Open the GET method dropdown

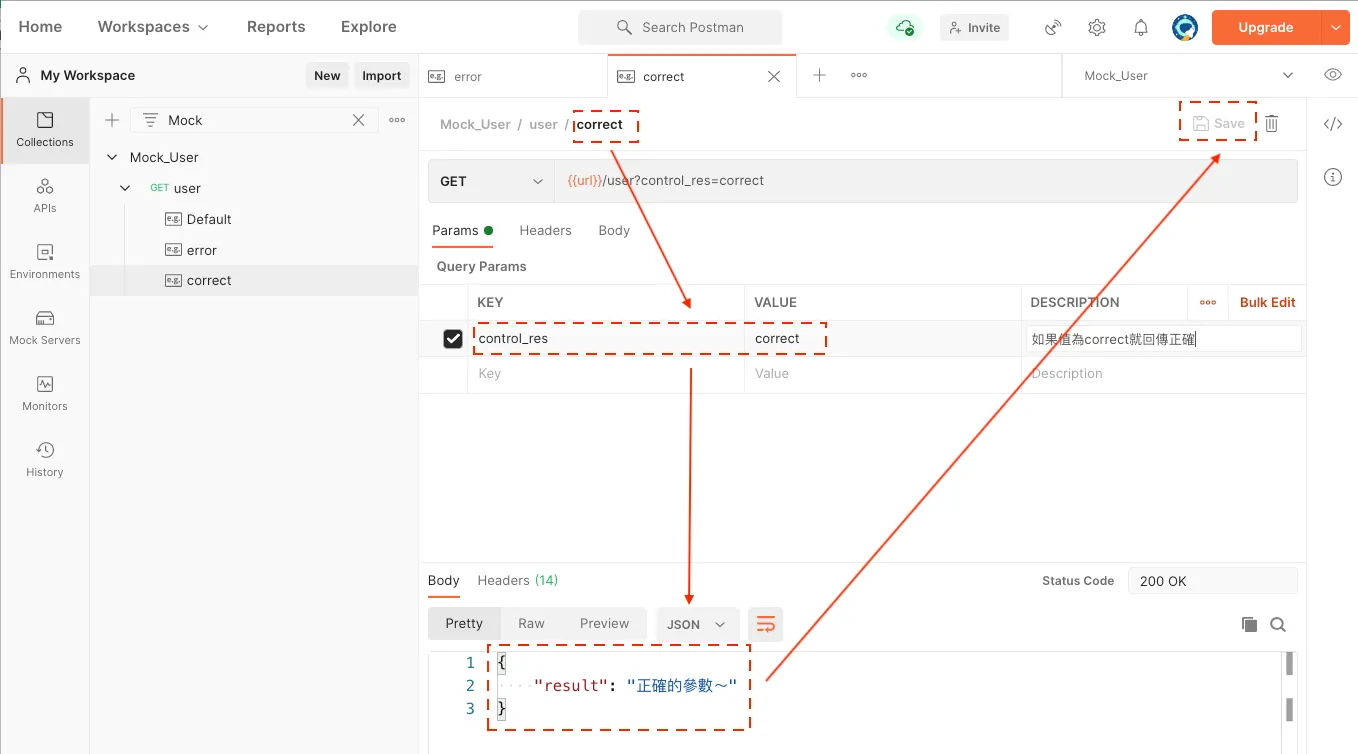tap(491, 181)
